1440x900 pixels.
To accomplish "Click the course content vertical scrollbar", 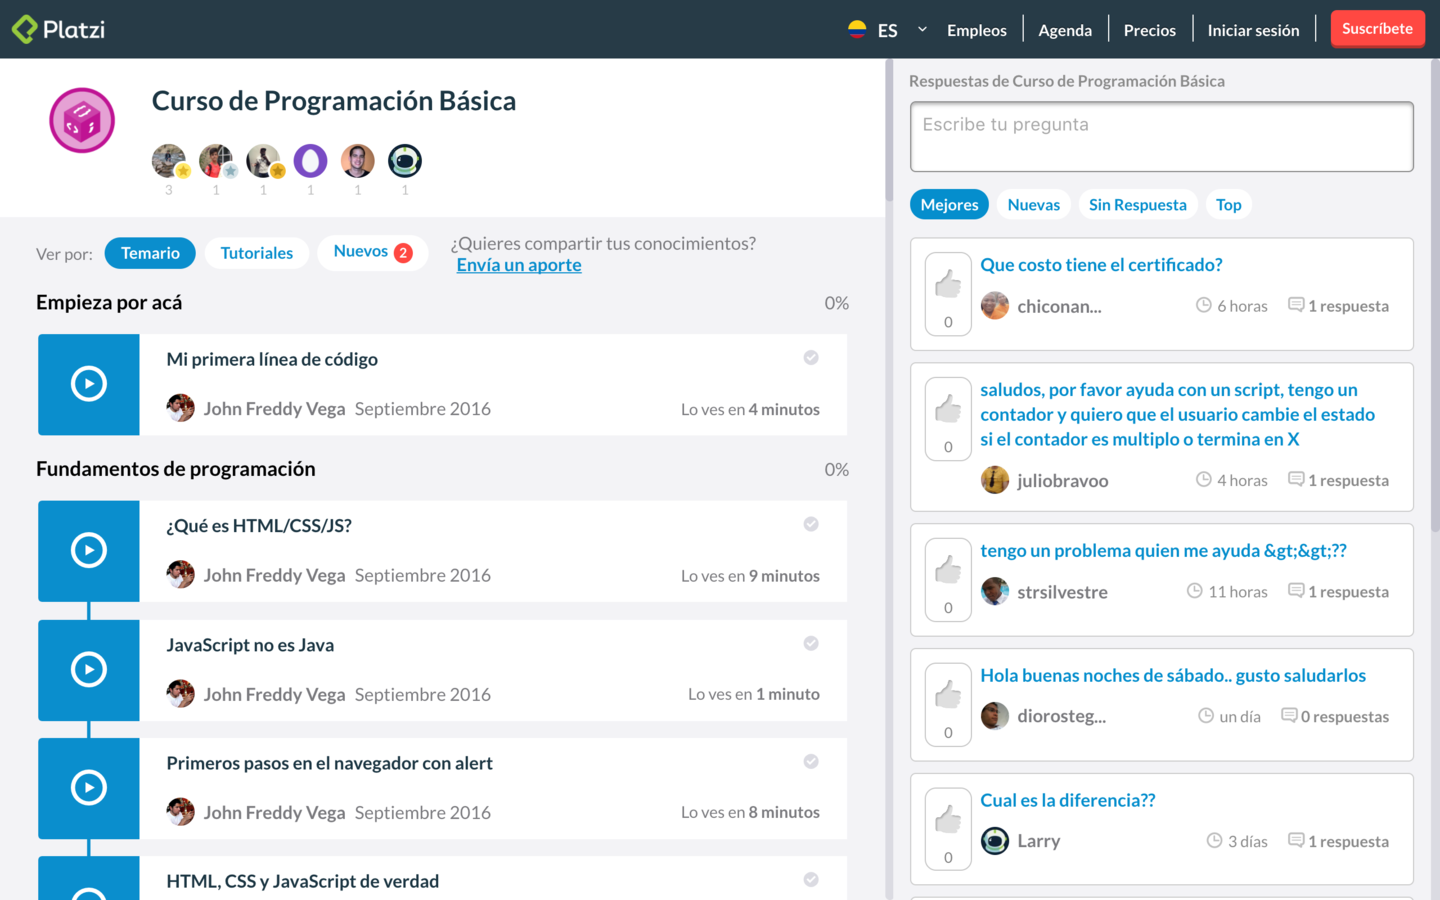I will [889, 130].
